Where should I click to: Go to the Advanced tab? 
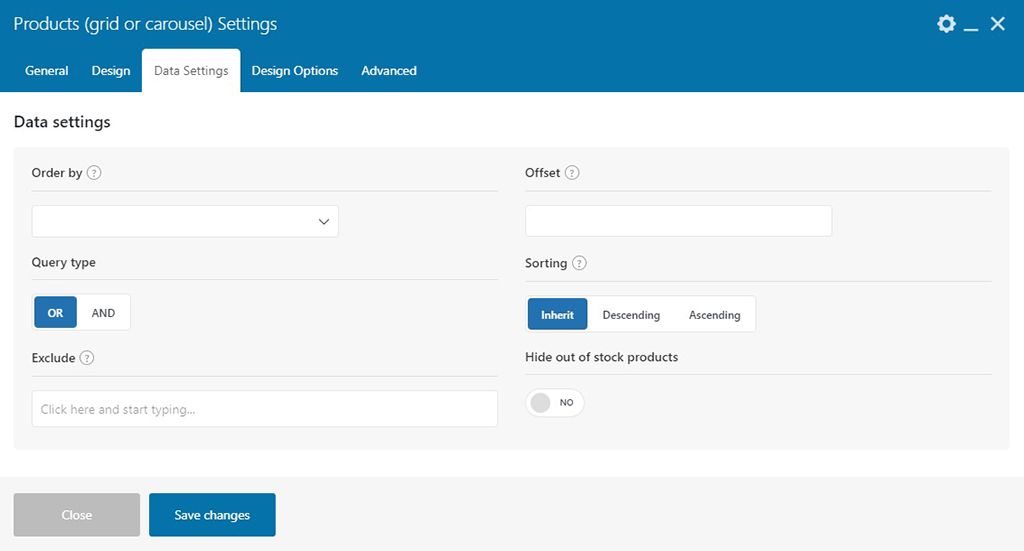coord(389,71)
